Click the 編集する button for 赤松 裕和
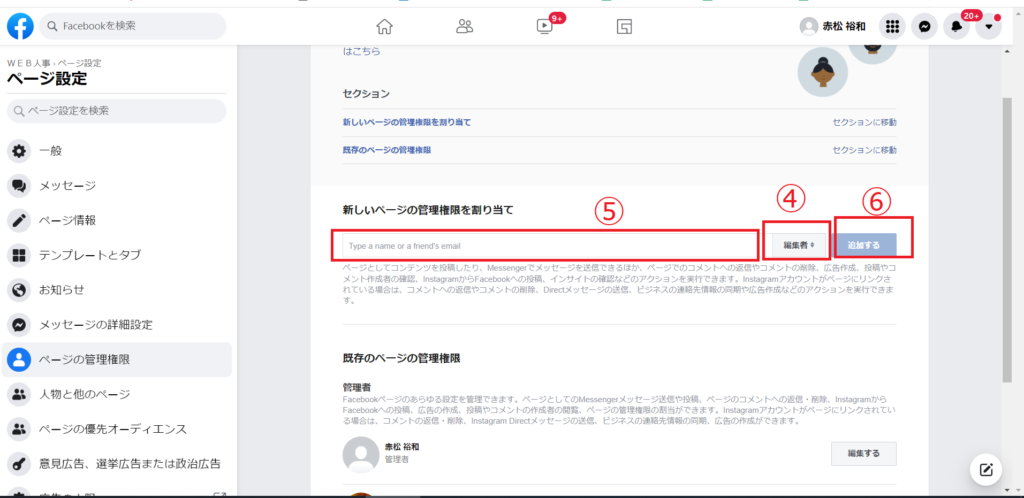The width and height of the screenshot is (1024, 498). tap(863, 454)
